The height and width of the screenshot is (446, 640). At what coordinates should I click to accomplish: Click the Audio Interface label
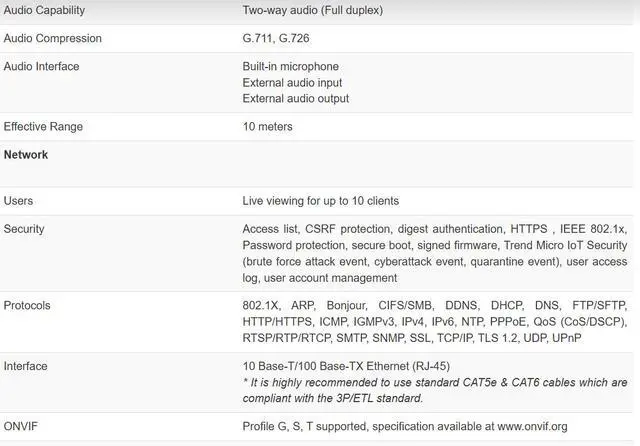point(42,66)
